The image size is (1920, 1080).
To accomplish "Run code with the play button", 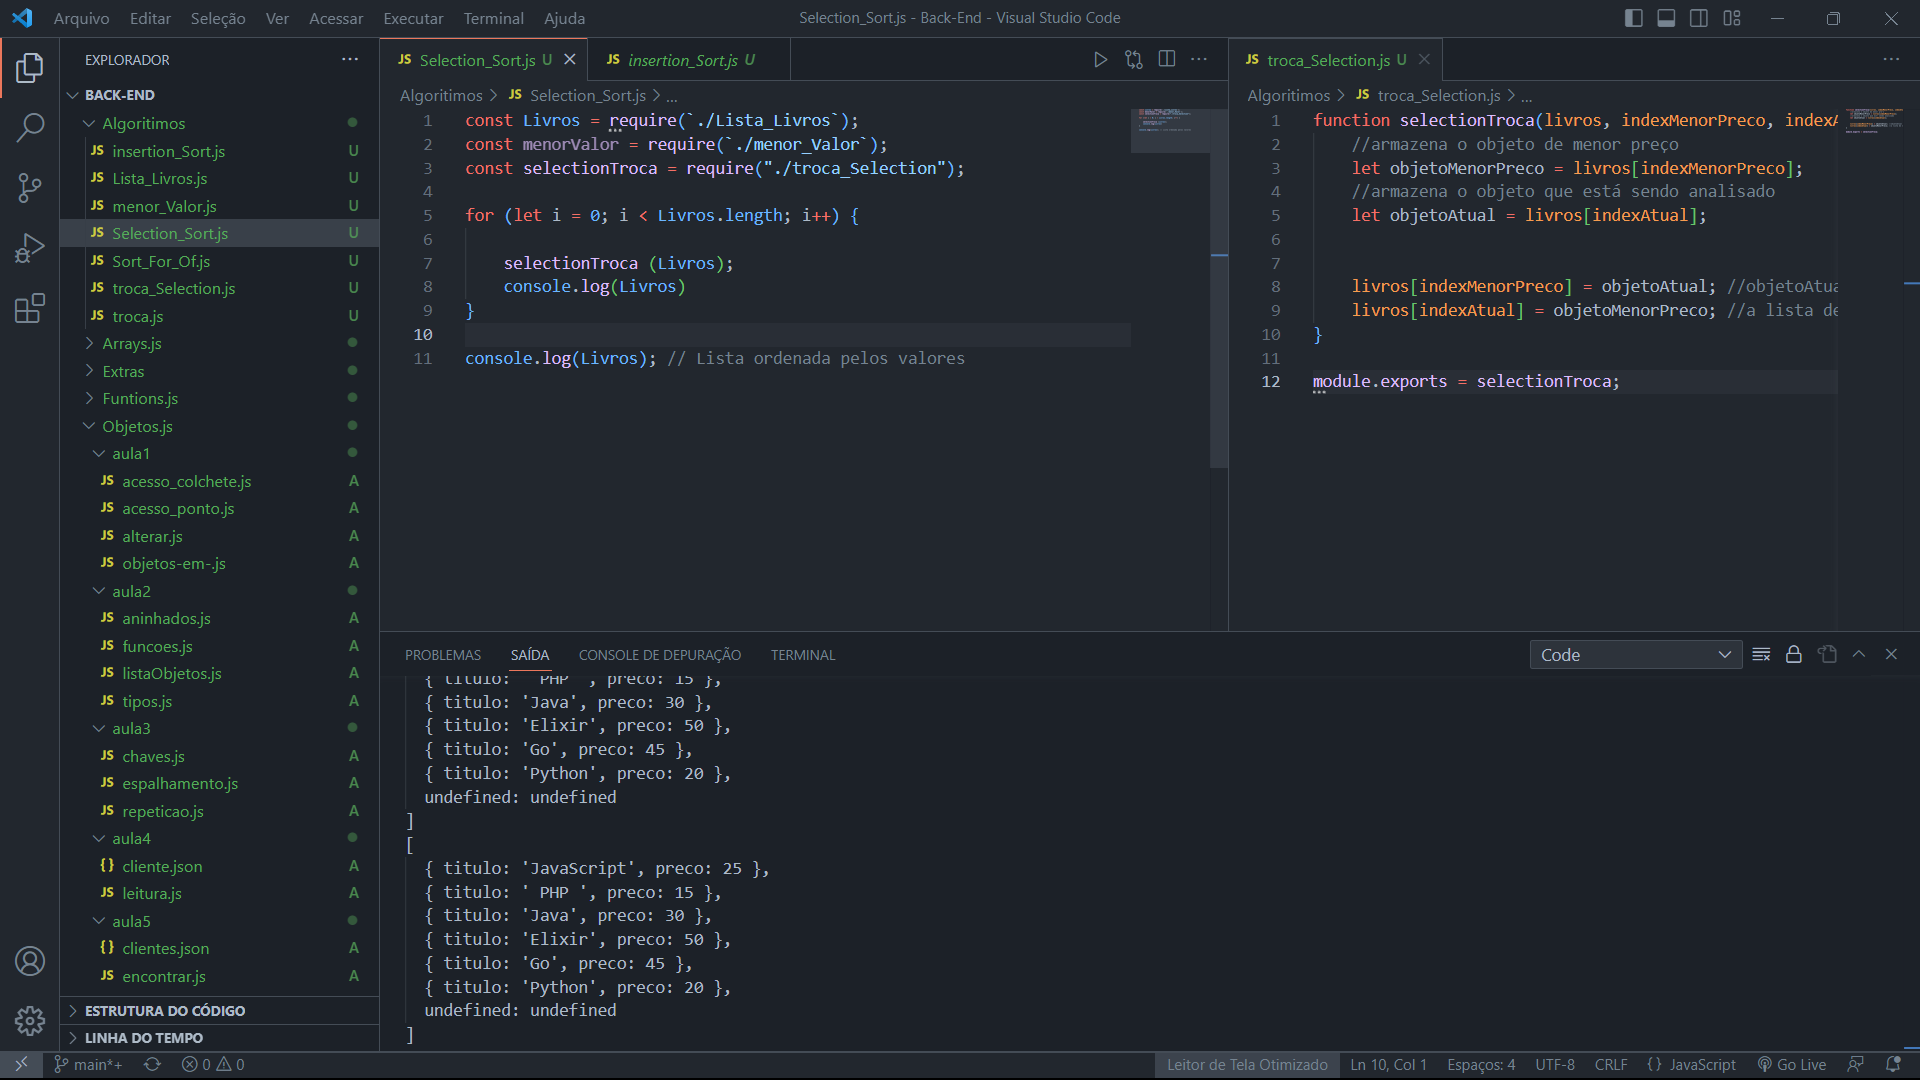I will coord(1100,60).
